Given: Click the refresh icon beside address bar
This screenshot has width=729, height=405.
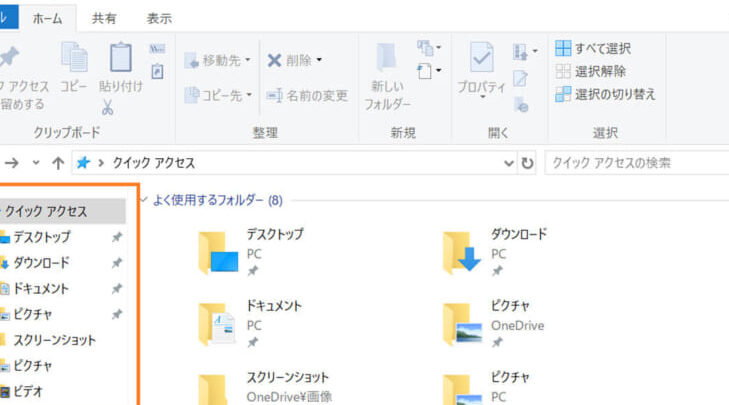Looking at the screenshot, I should [x=528, y=163].
